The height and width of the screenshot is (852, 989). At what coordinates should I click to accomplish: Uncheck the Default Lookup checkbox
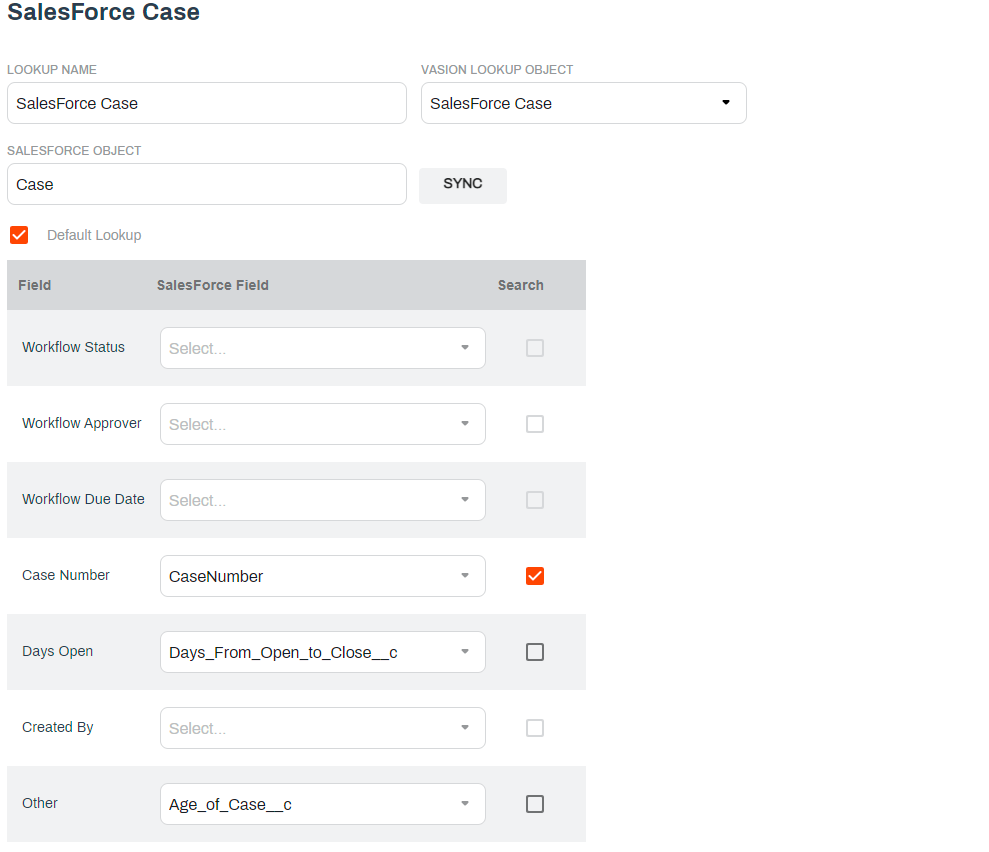pos(19,235)
